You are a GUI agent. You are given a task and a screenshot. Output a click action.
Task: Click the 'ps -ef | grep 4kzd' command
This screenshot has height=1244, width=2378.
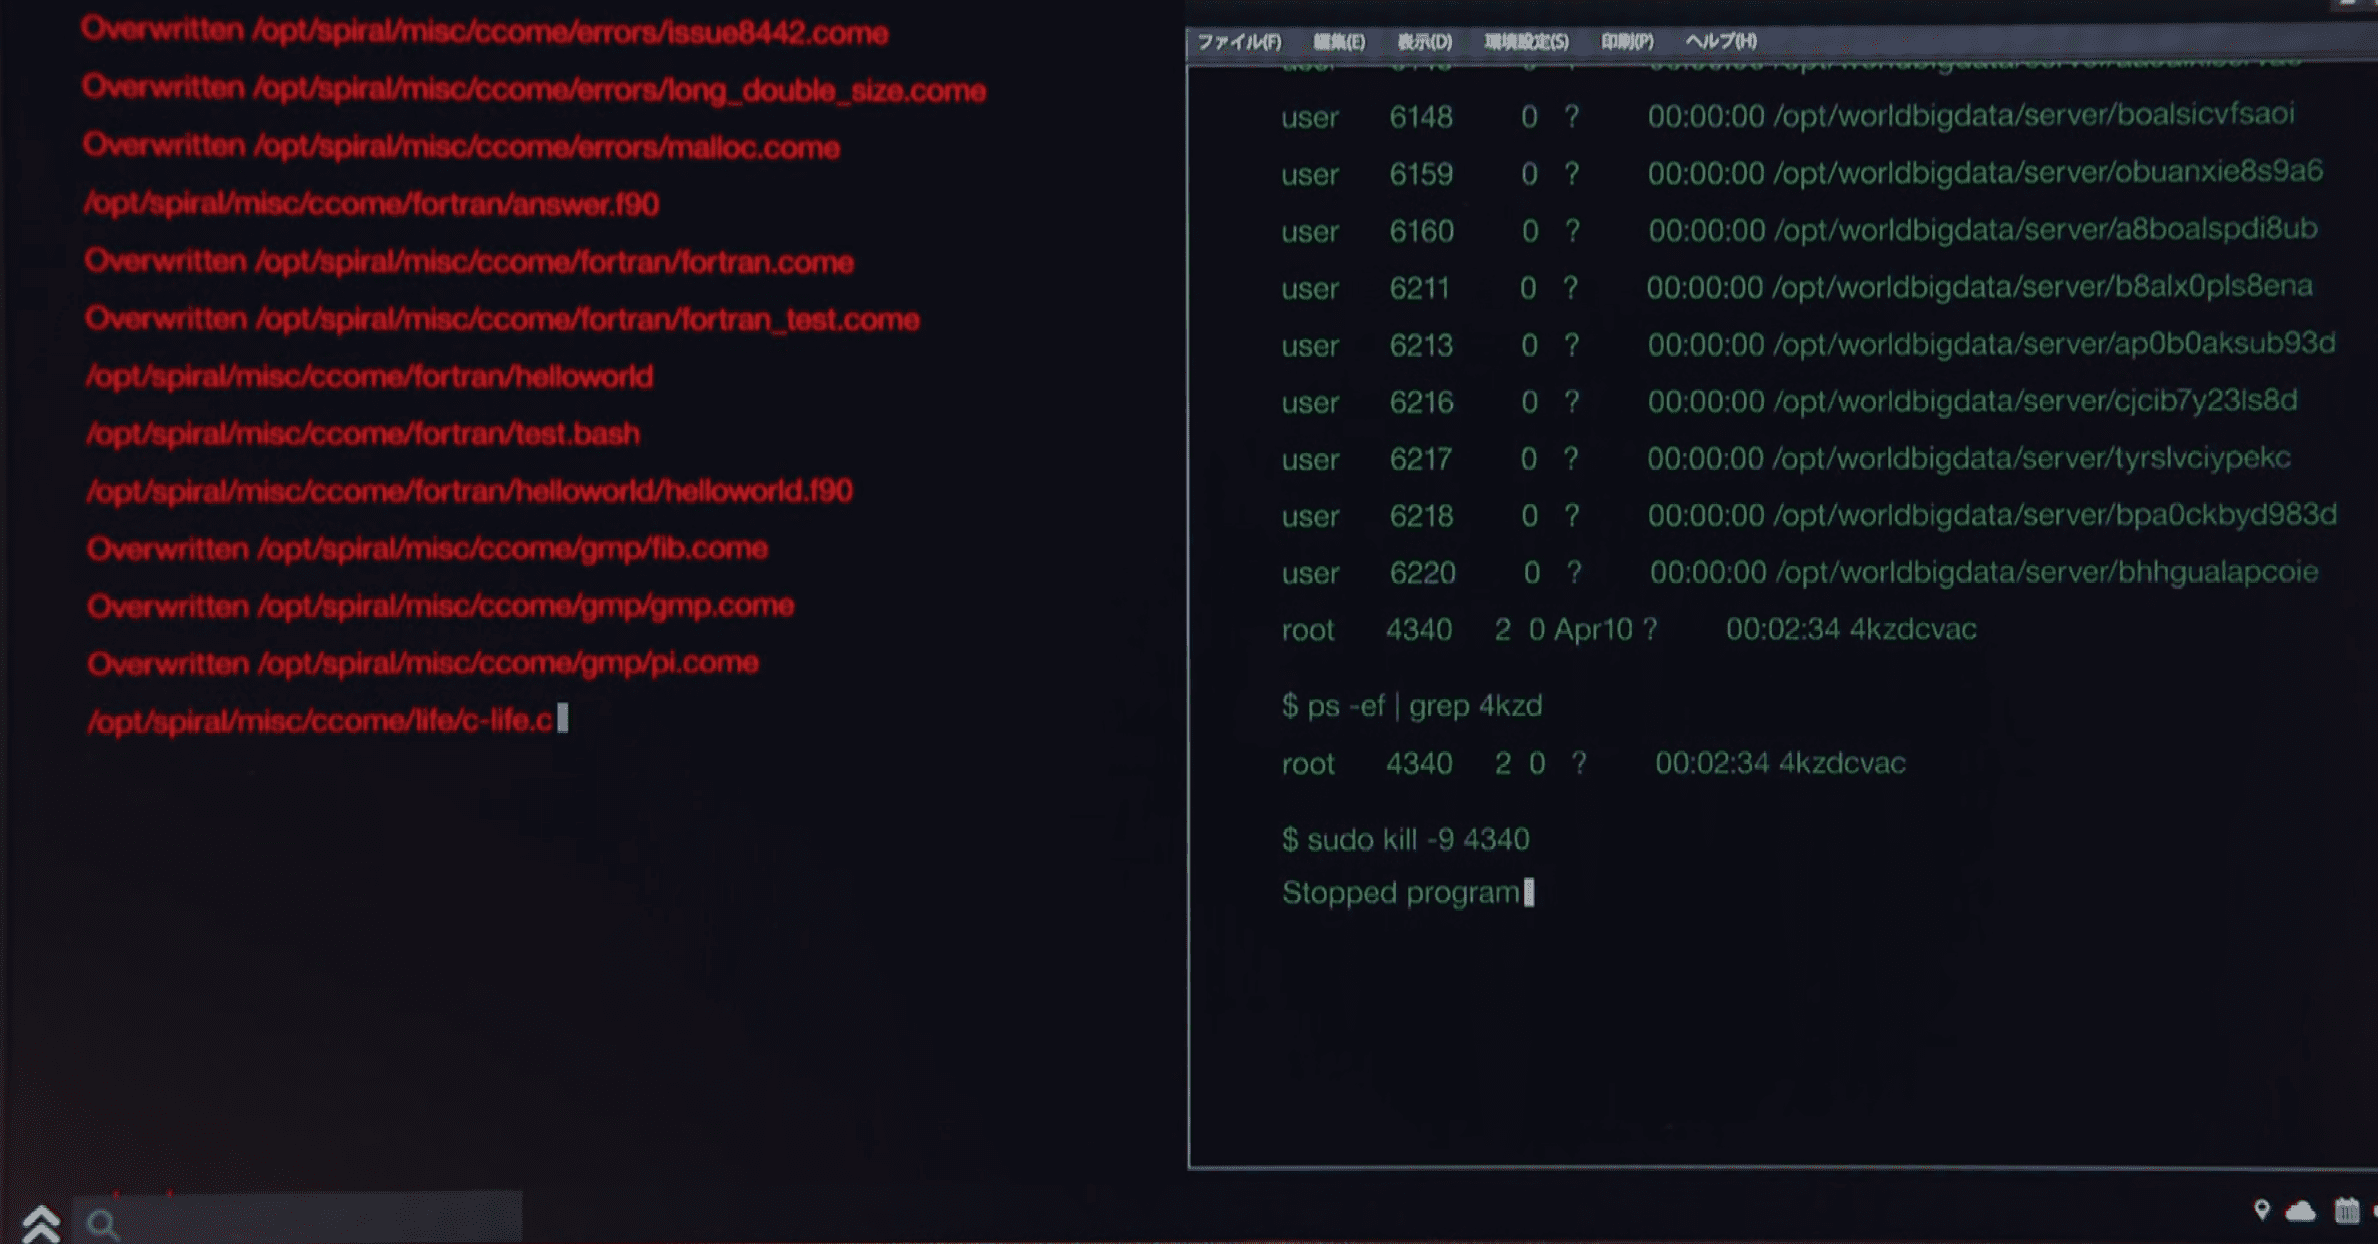click(x=1411, y=706)
